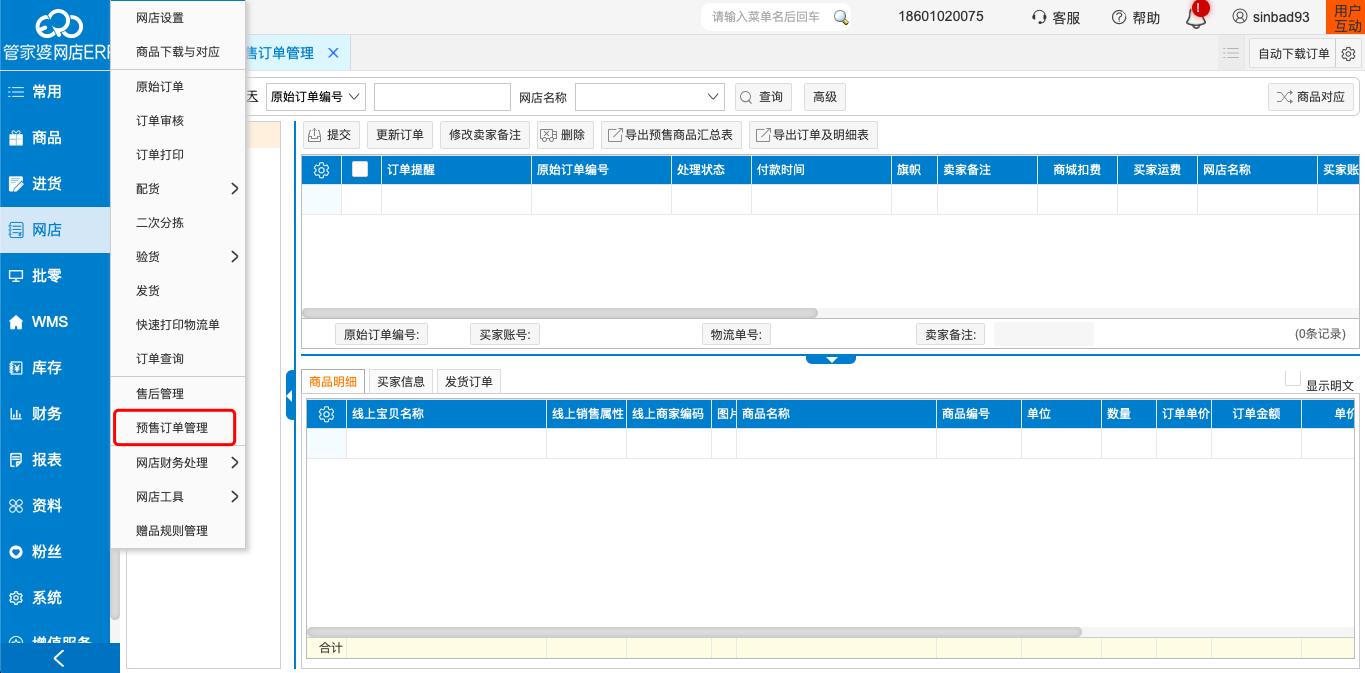Expand the 配货 submenu
1365x673 pixels.
click(x=178, y=189)
